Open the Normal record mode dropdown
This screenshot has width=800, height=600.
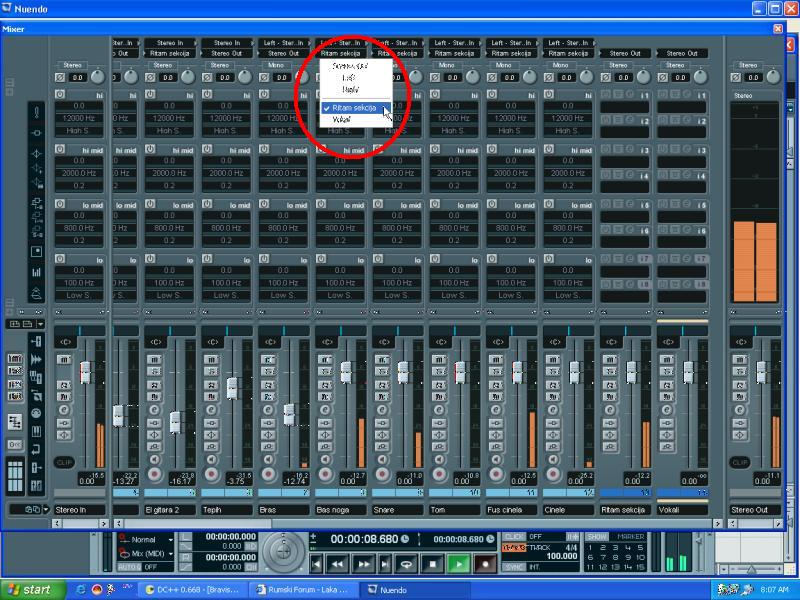coord(171,539)
